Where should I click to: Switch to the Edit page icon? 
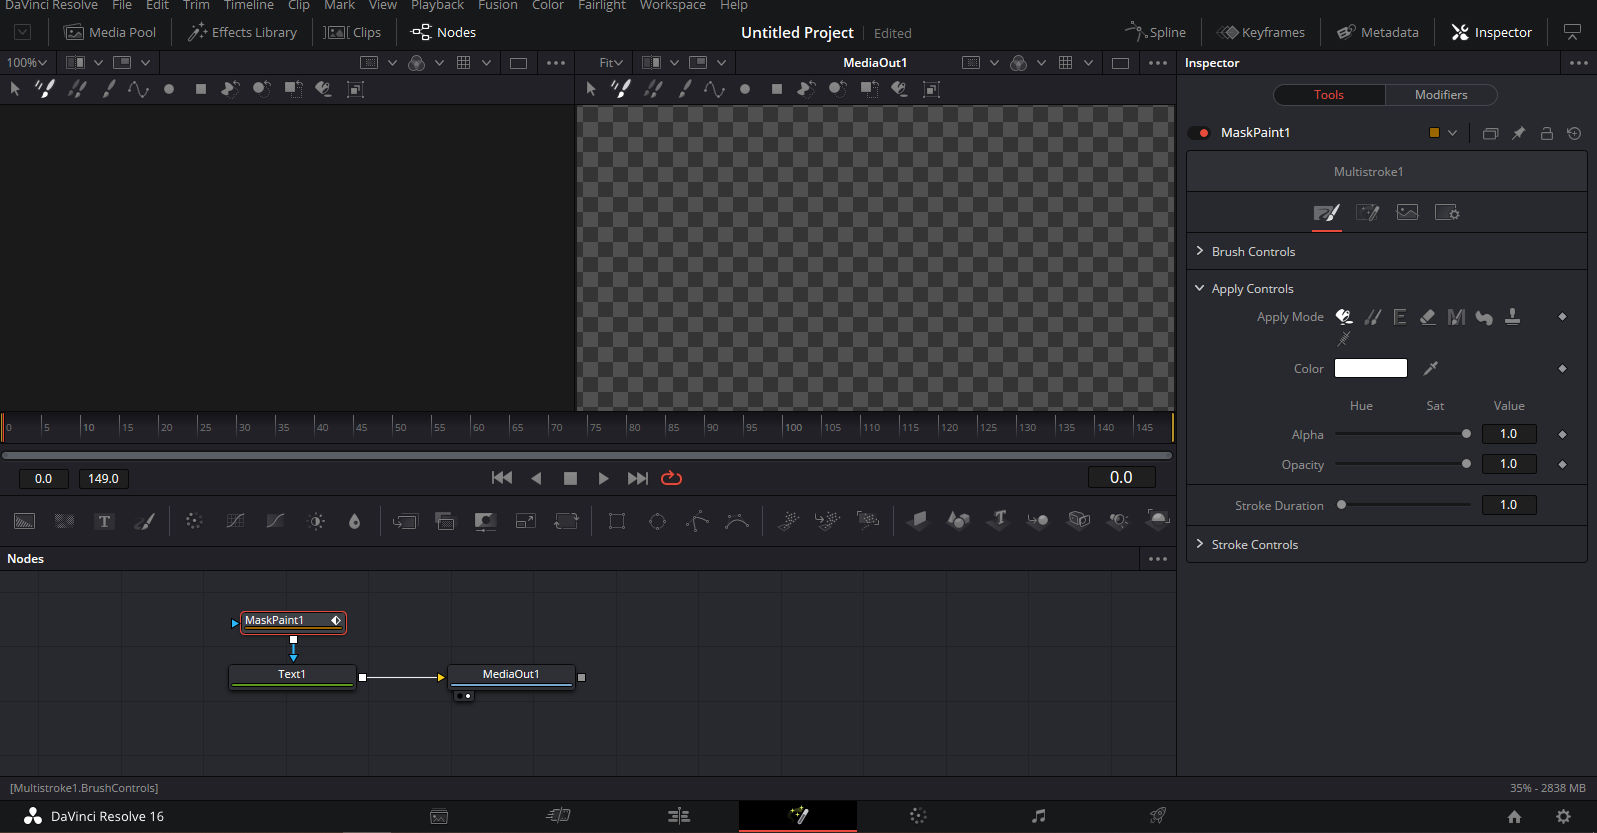(x=679, y=816)
